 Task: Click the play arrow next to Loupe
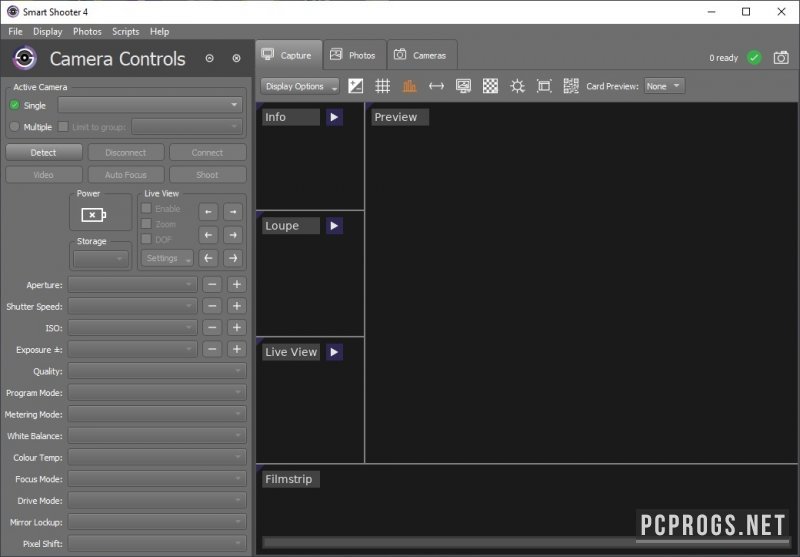click(x=334, y=226)
